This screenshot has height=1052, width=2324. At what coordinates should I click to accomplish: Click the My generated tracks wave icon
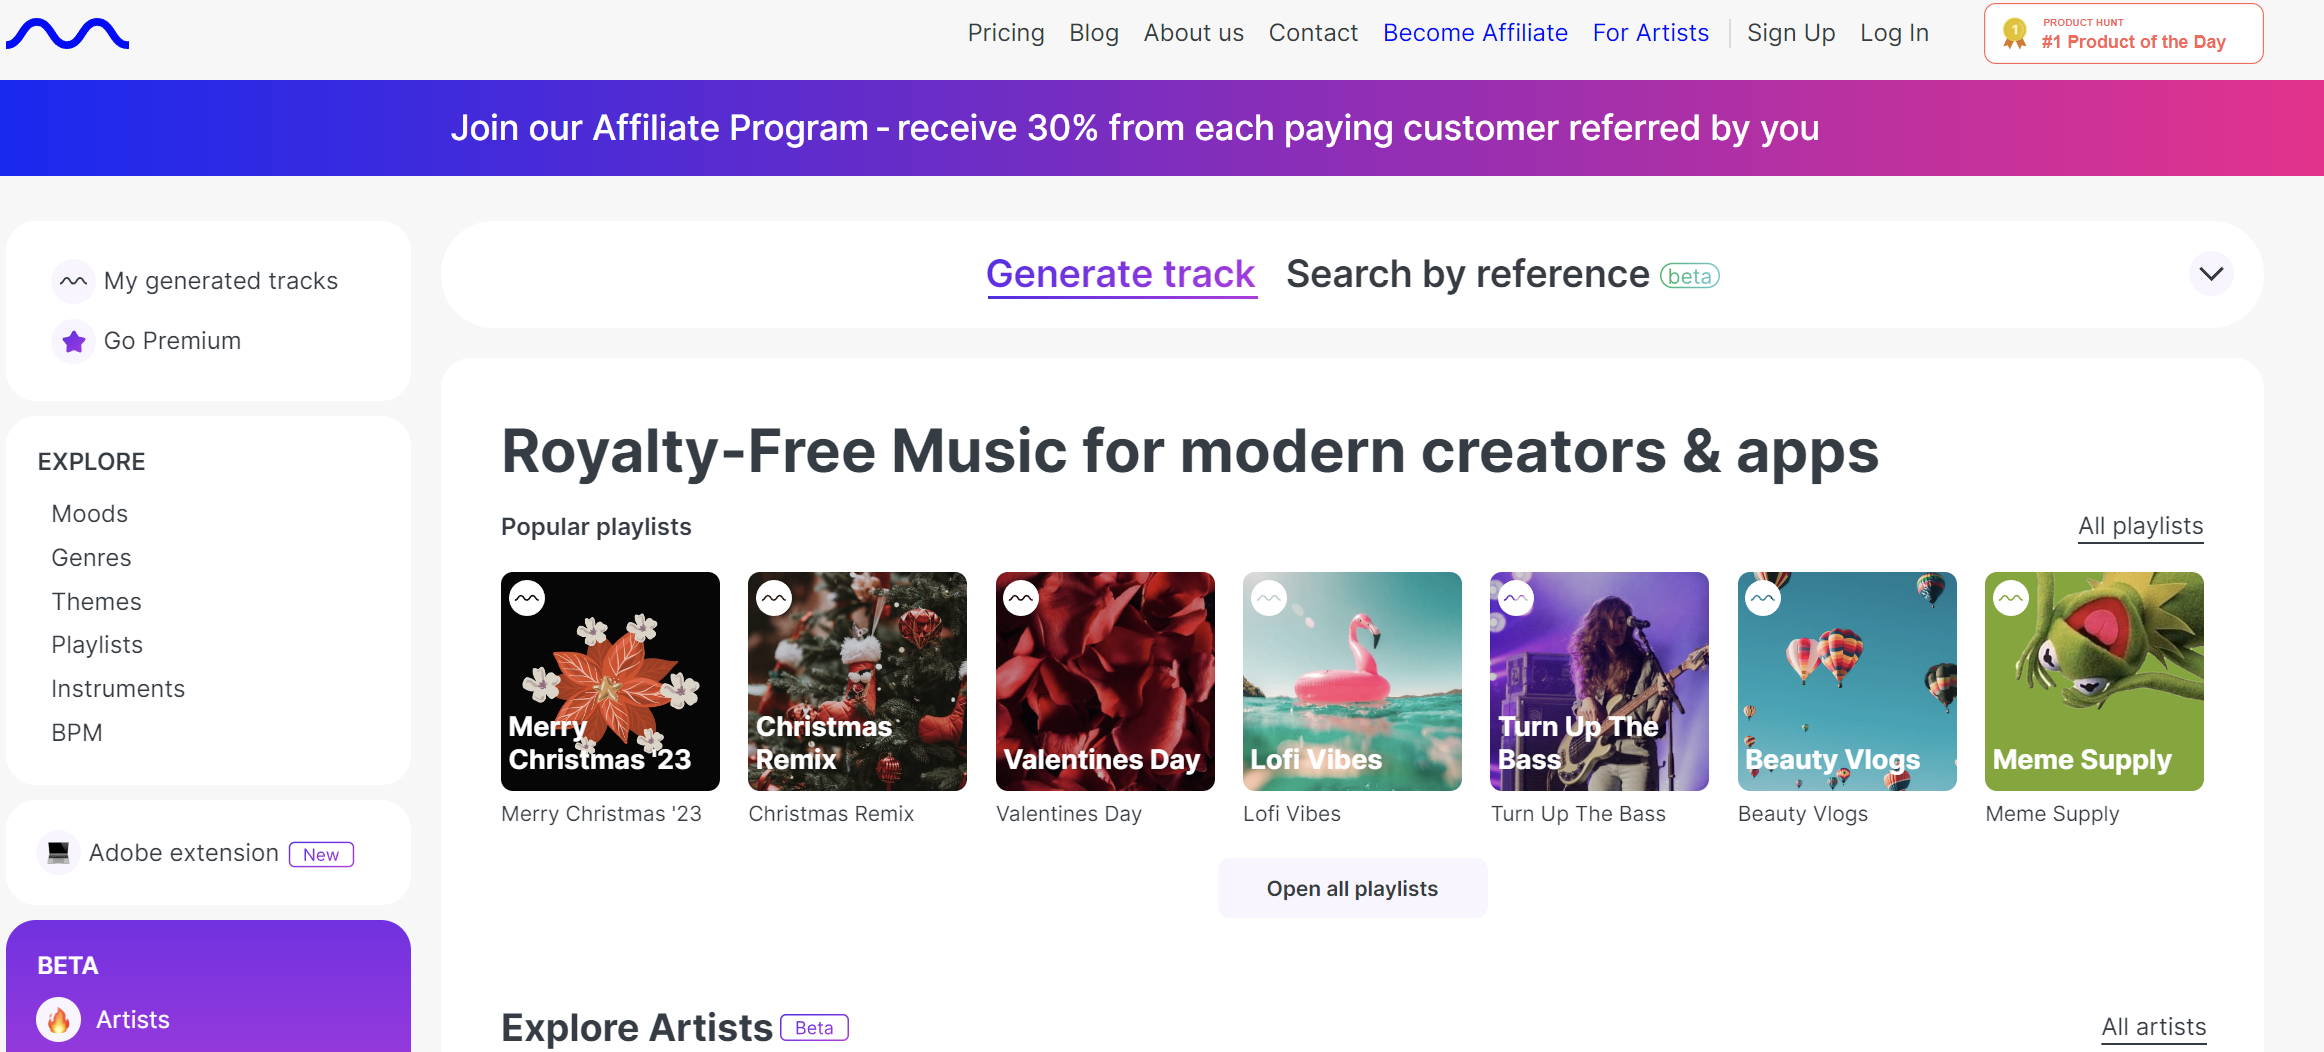tap(73, 281)
